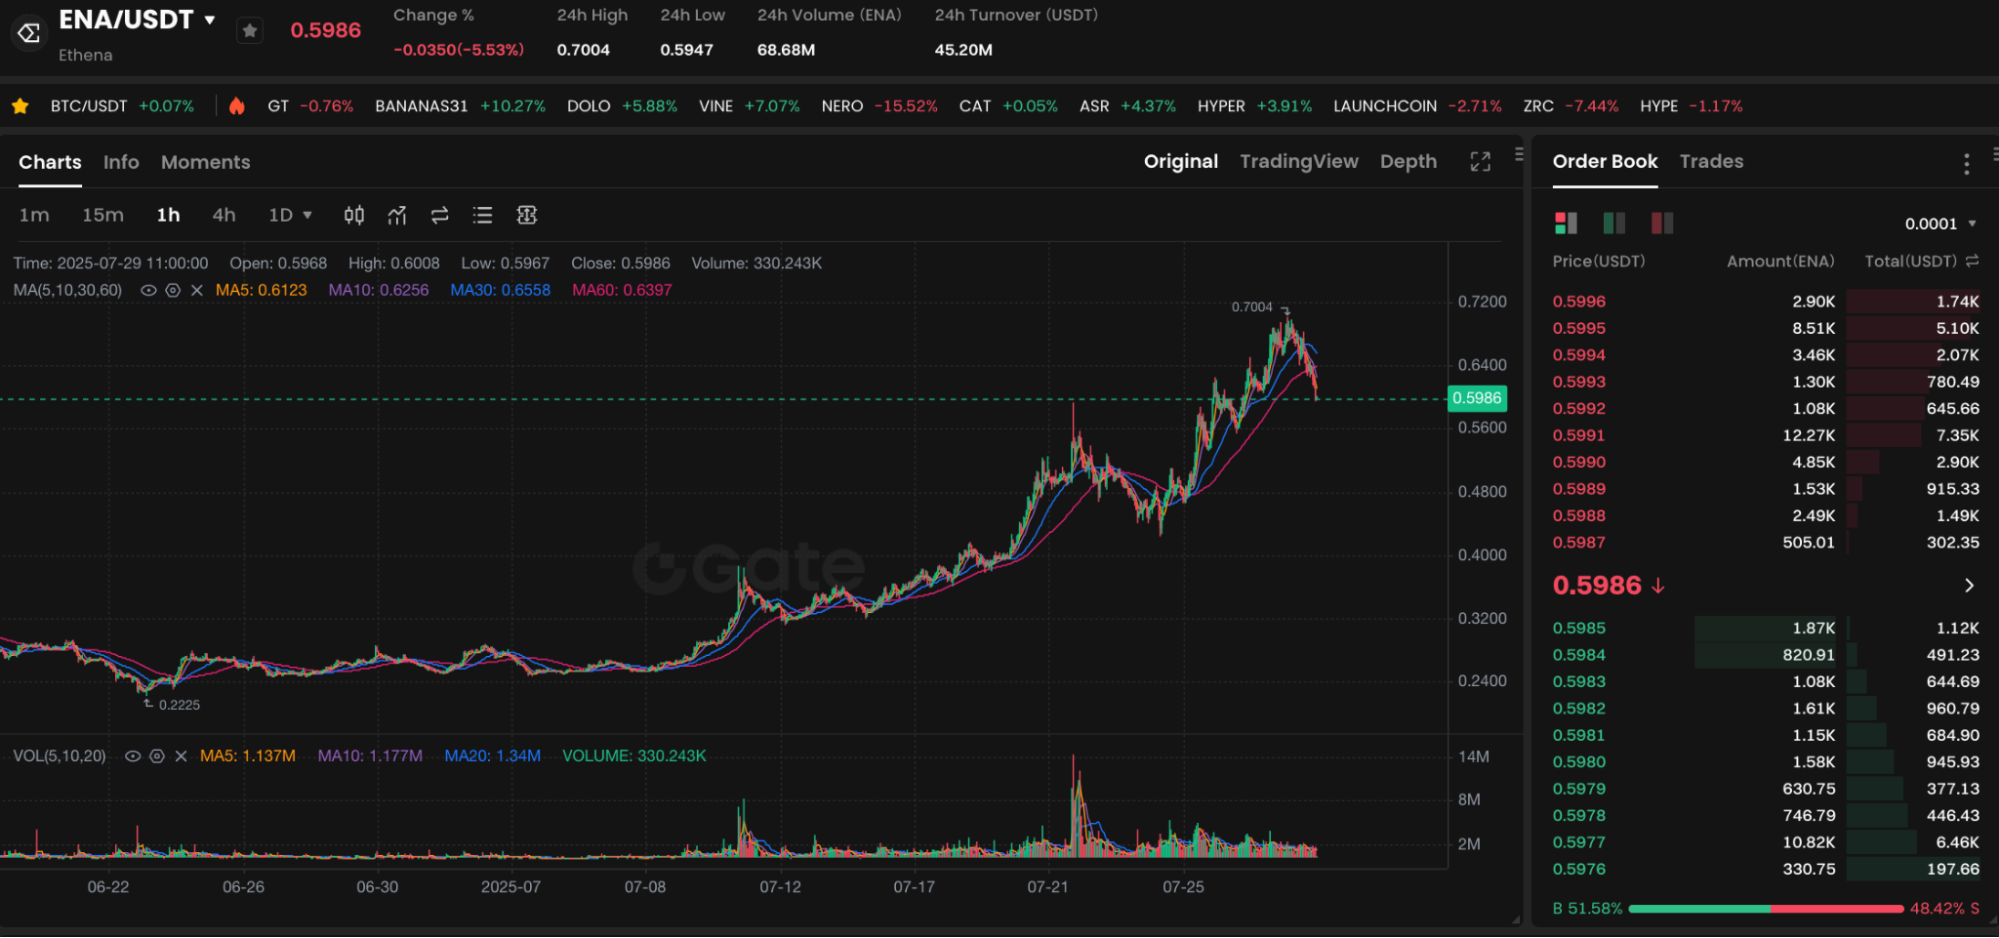Show buy orders only view
The image size is (1999, 938).
1614,222
